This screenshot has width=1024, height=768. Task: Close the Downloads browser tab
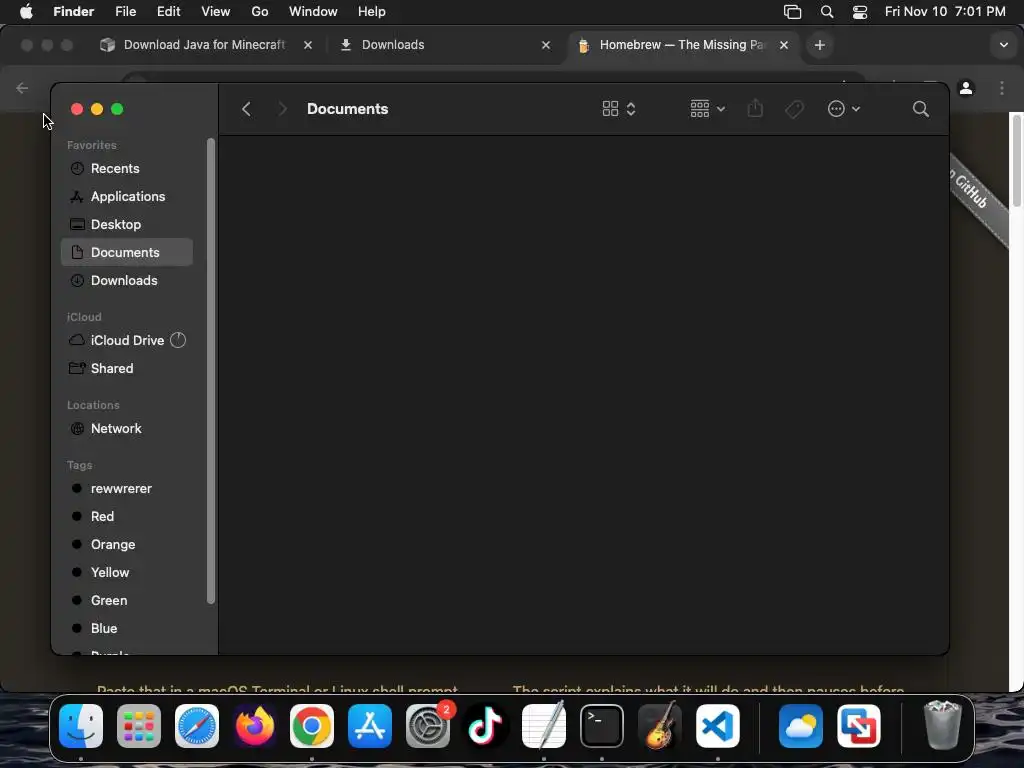pos(546,45)
